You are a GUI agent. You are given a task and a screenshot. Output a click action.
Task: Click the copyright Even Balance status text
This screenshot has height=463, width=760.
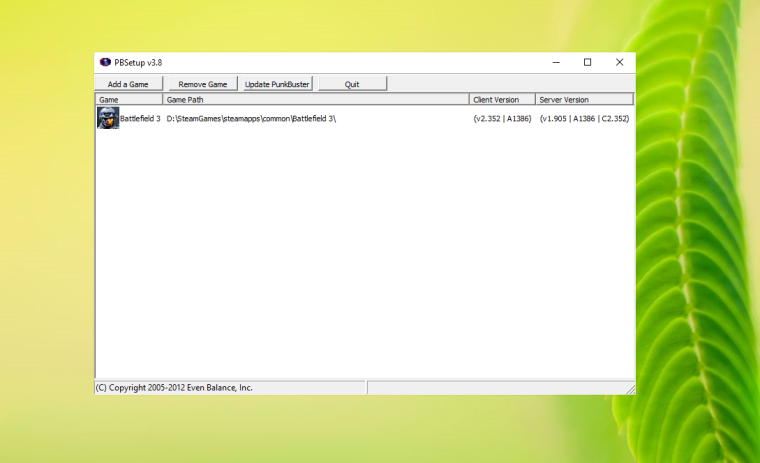(x=174, y=388)
